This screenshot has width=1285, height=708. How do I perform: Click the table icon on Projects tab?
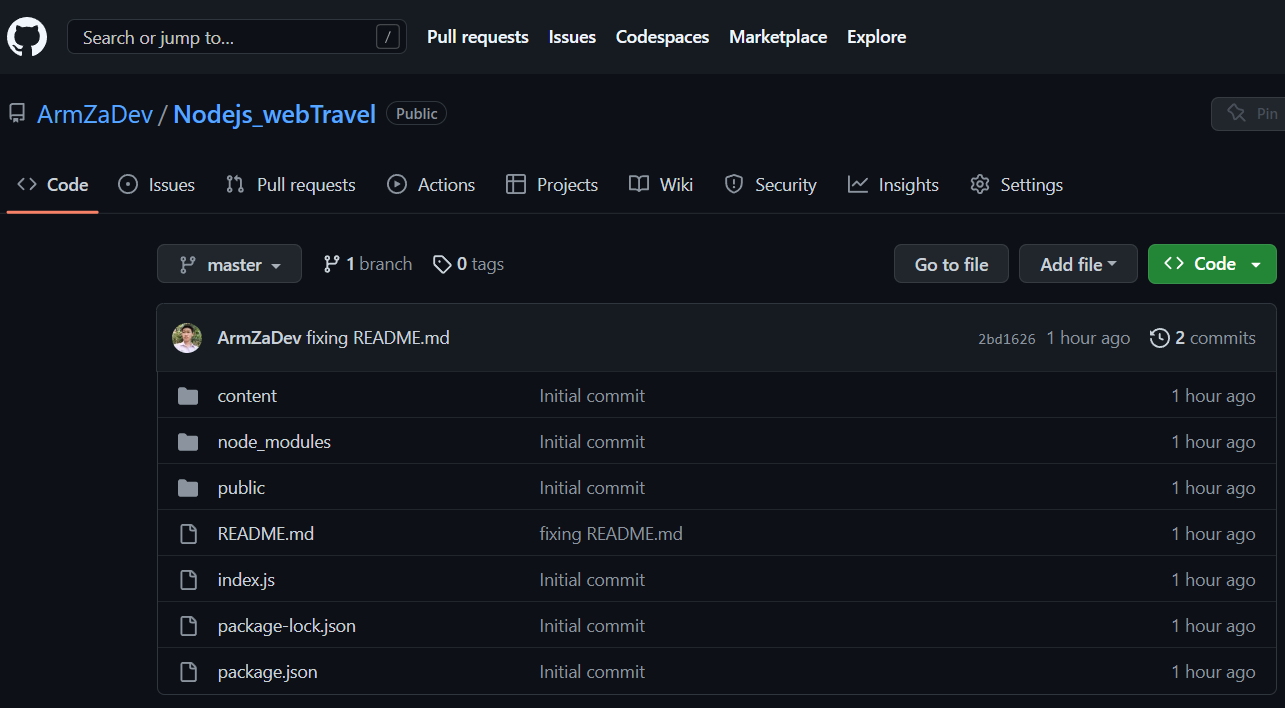click(x=516, y=184)
